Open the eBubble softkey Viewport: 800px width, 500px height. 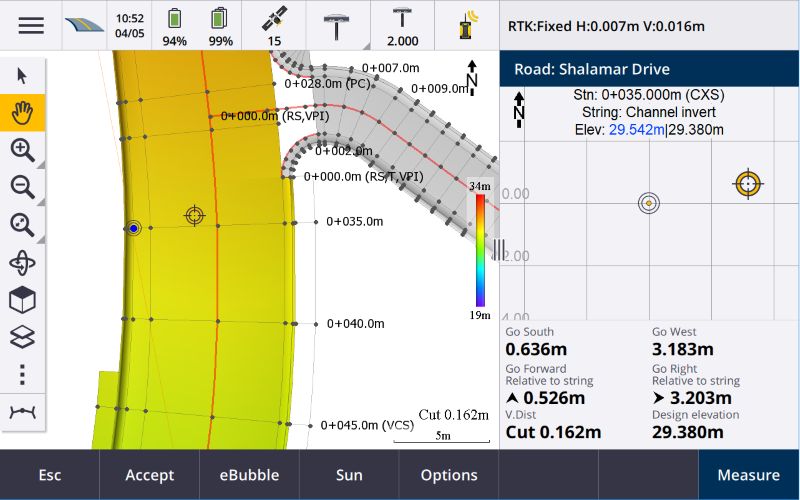pyautogui.click(x=250, y=475)
